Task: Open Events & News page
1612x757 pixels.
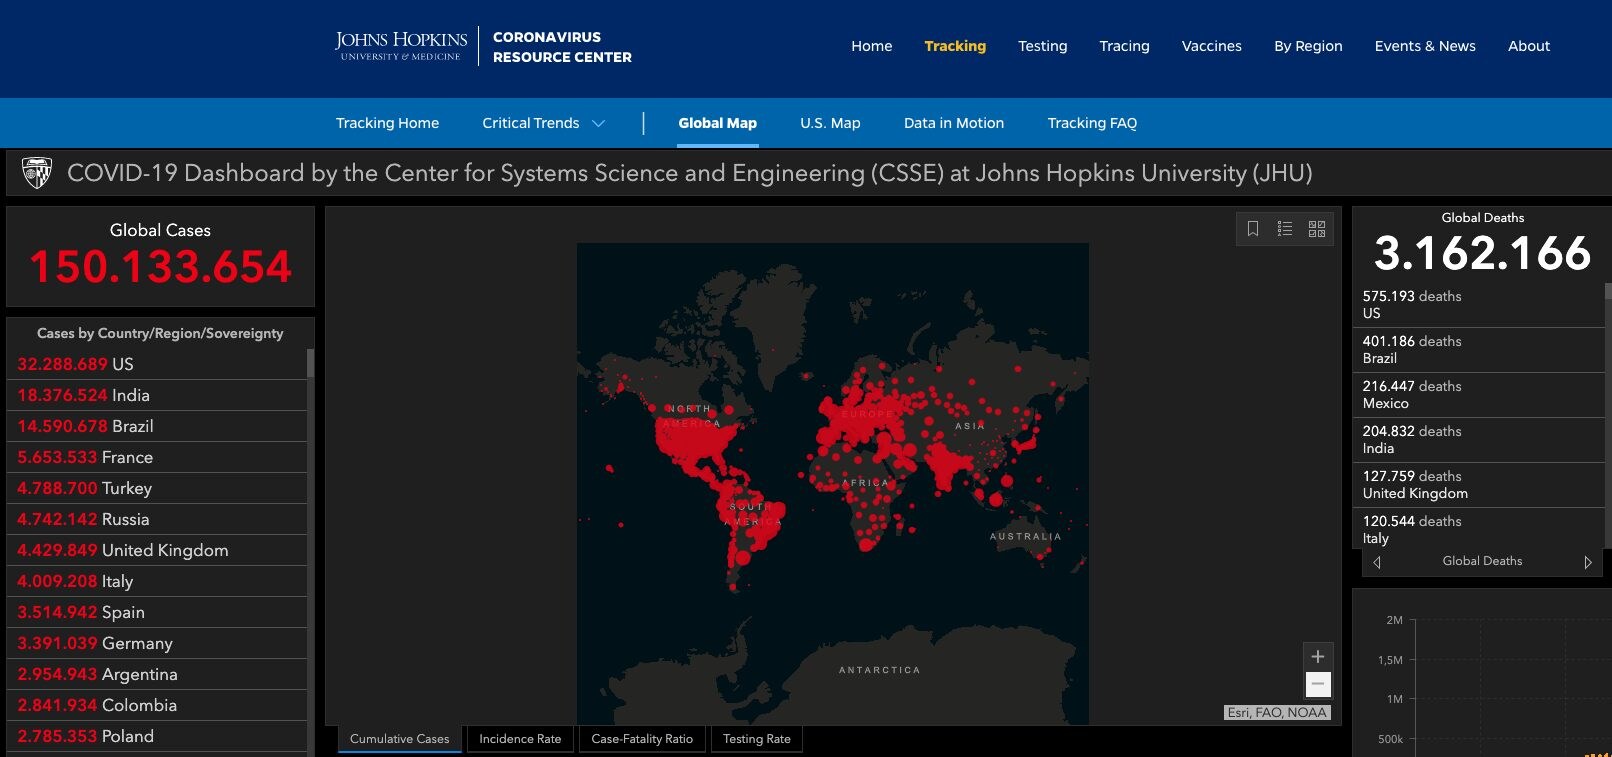Action: [x=1425, y=46]
